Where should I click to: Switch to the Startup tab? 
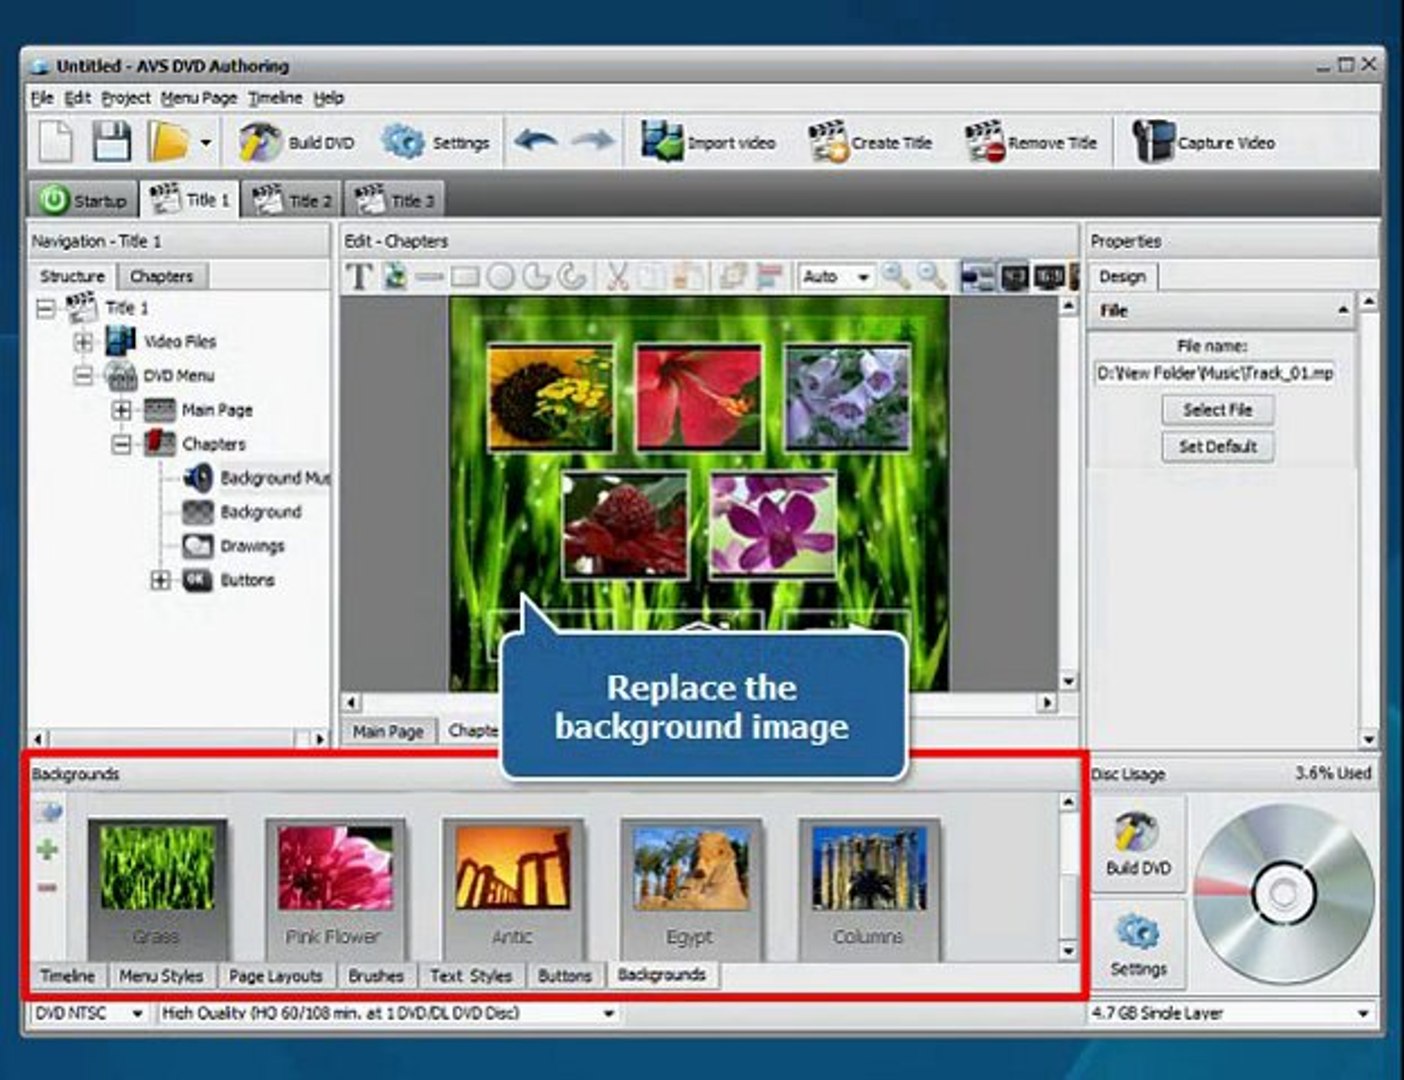[x=83, y=200]
